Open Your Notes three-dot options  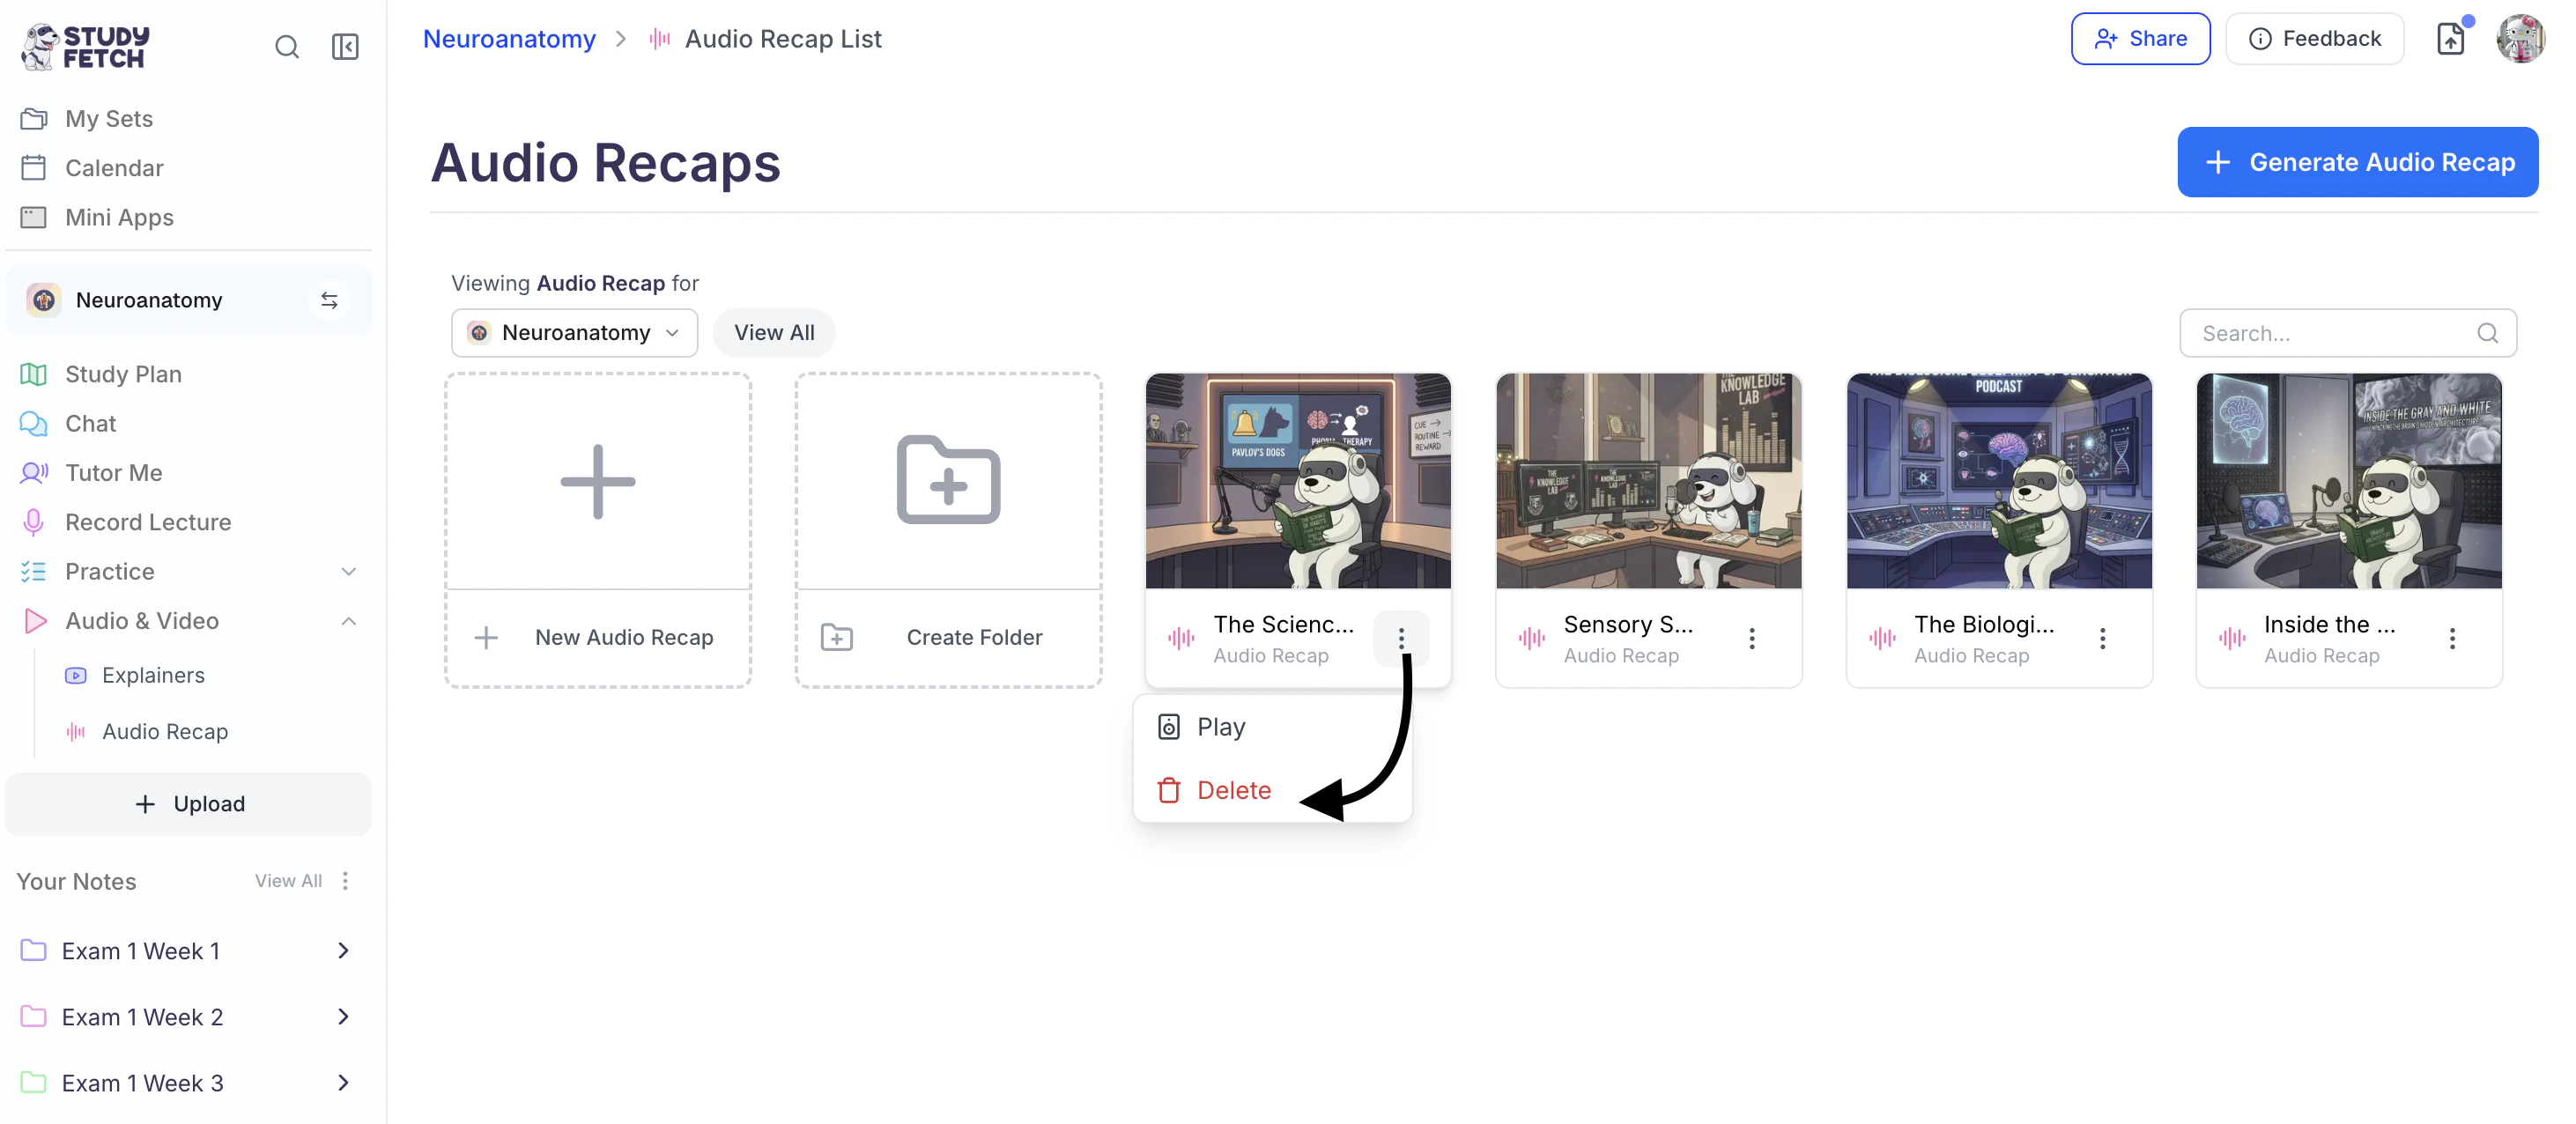[x=345, y=880]
